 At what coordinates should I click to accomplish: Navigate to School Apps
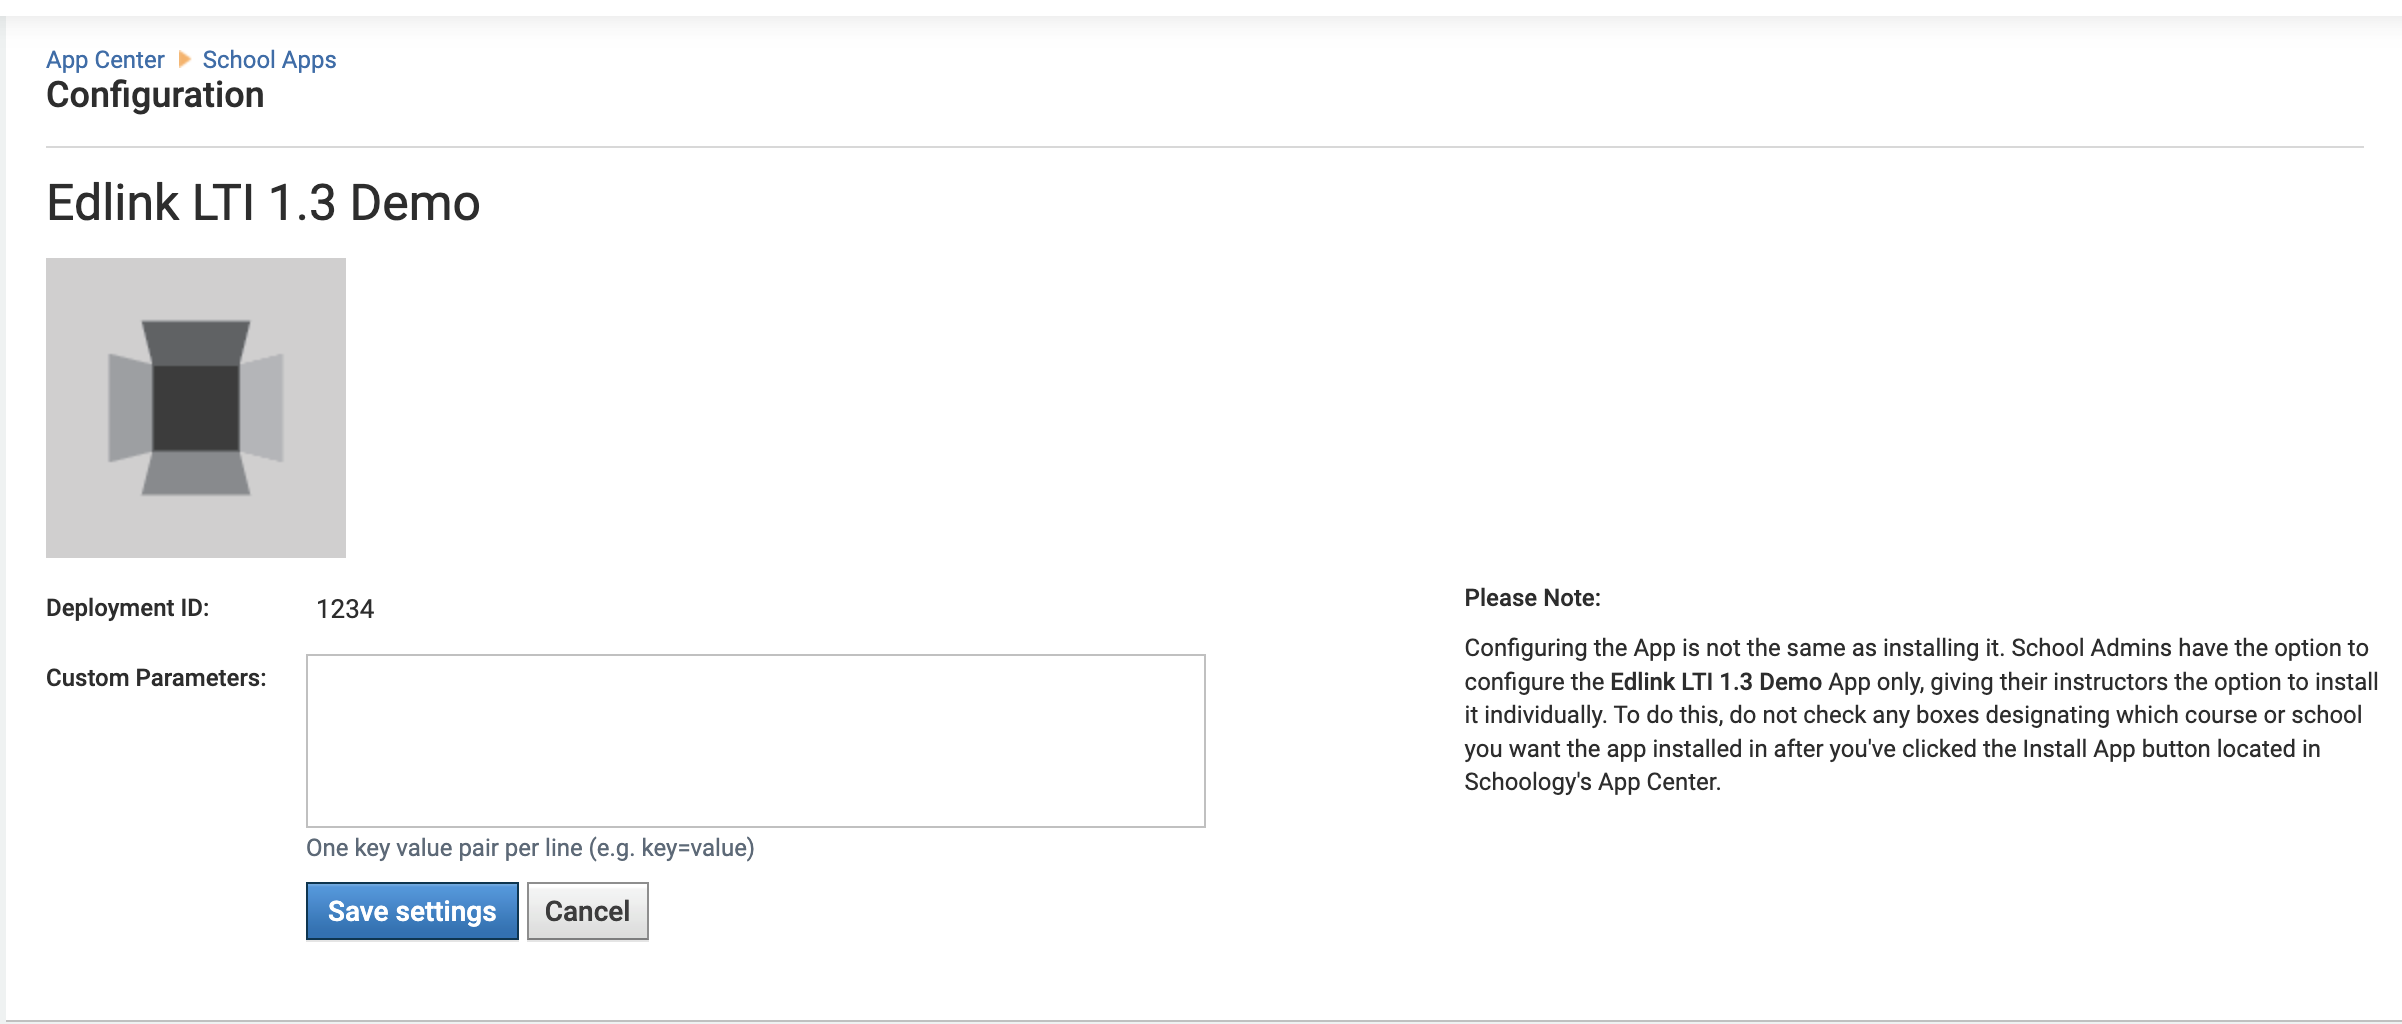point(269,59)
